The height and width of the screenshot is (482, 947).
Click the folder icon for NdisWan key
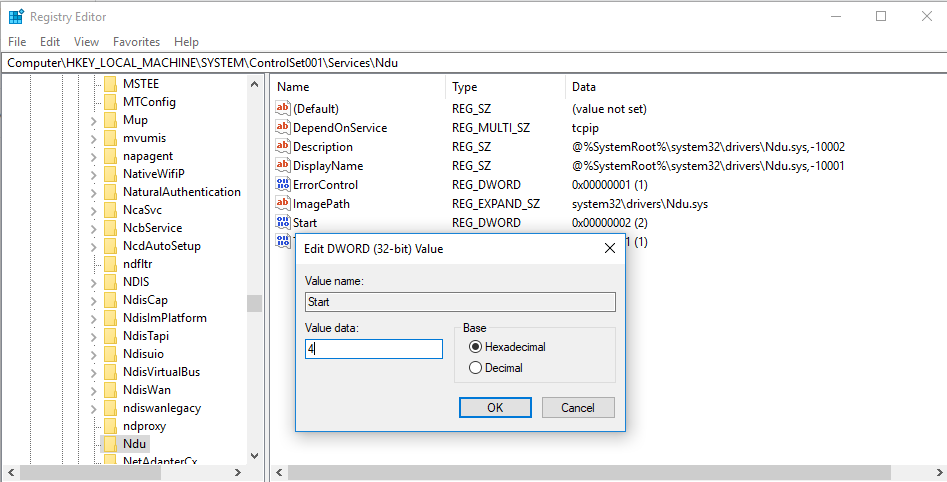110,390
